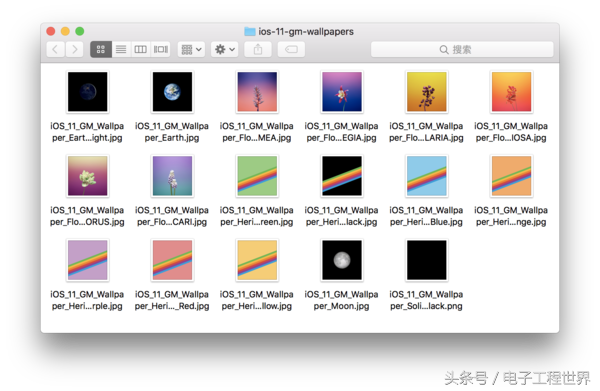Screen dimensions: 600x391
Task: Click the file name per_Earth.jpg
Action: coord(172,132)
